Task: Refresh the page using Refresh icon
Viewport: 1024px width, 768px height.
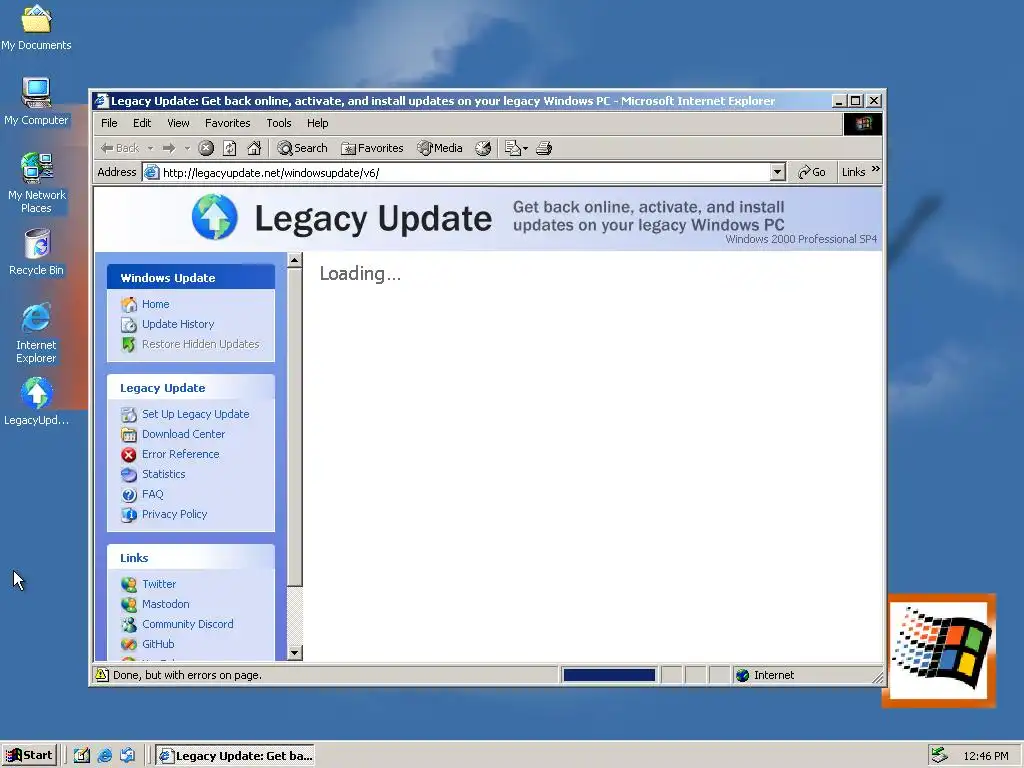Action: (x=230, y=148)
